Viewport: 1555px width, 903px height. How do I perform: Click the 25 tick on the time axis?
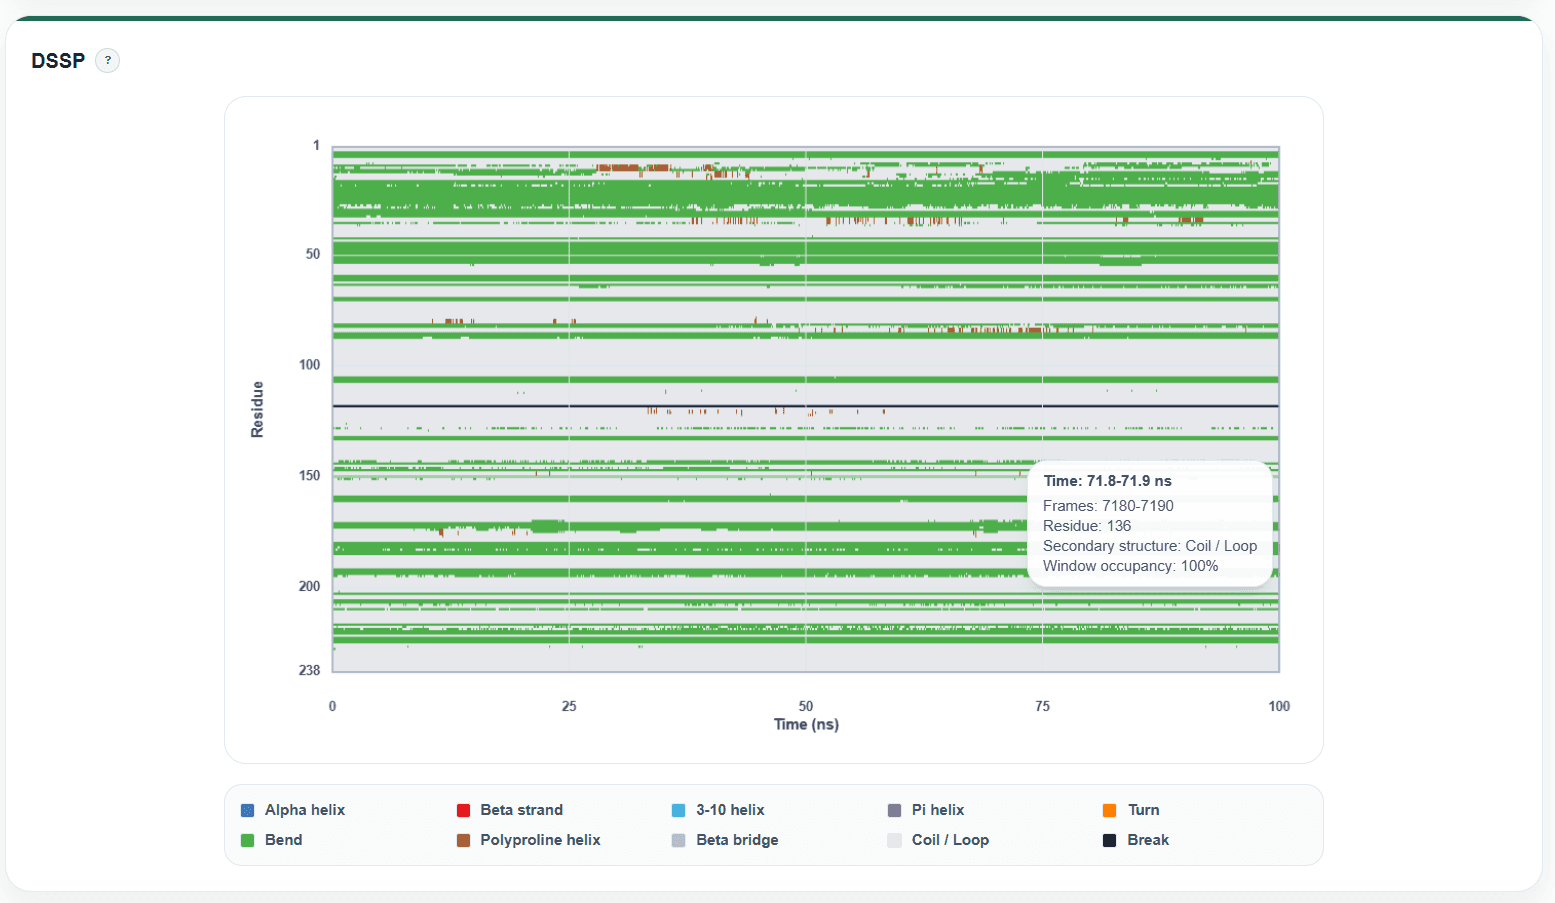(x=569, y=706)
